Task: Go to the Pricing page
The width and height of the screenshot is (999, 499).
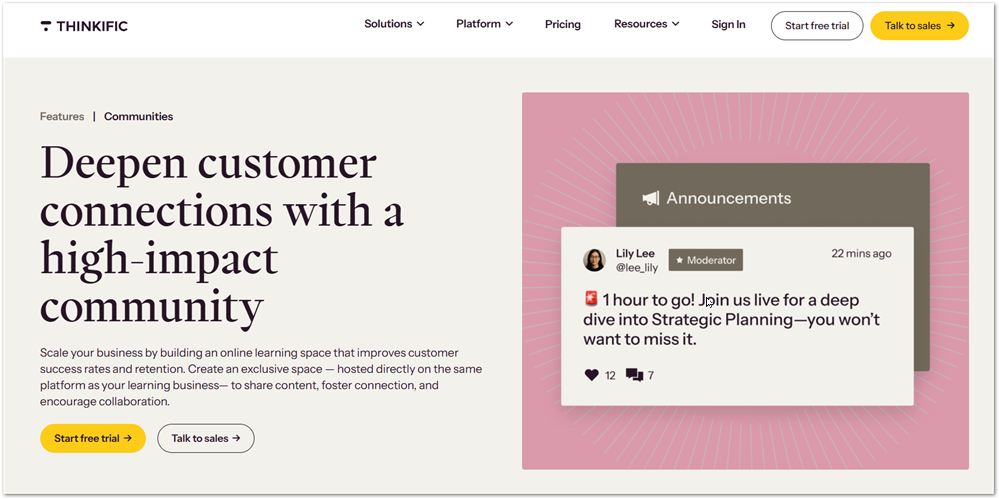Action: 563,24
